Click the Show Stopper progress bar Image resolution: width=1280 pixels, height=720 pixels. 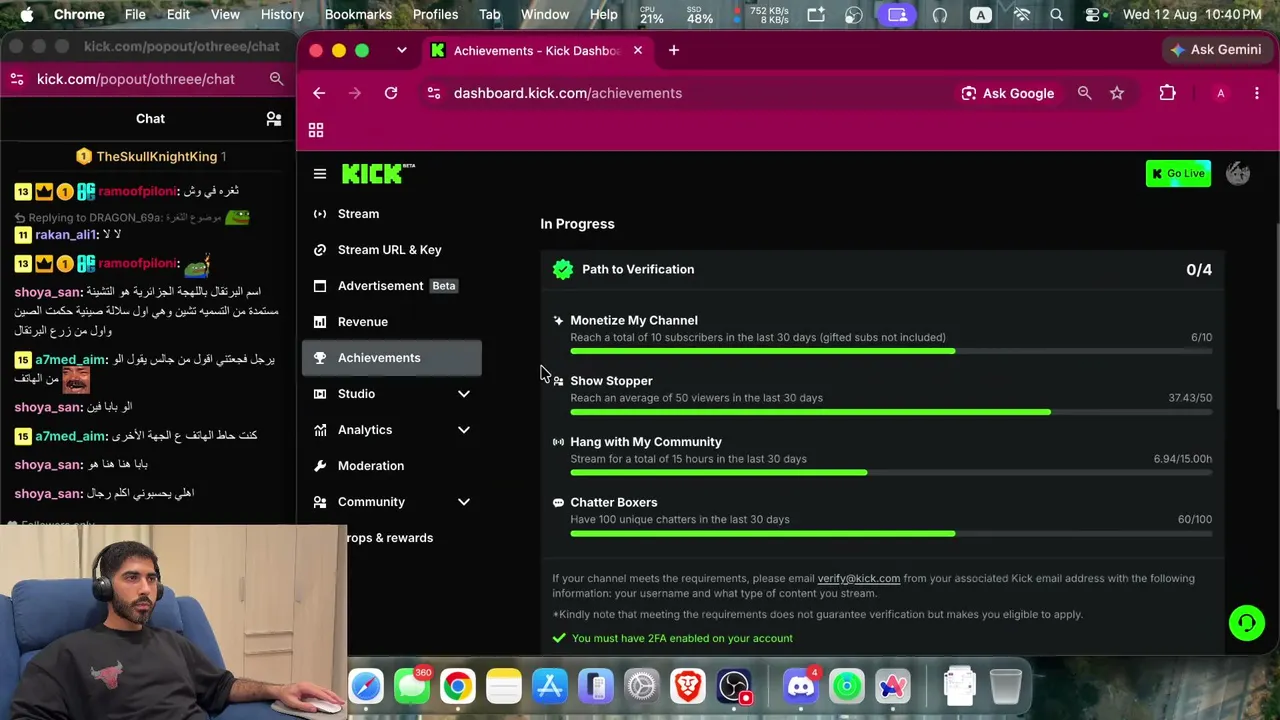(x=891, y=412)
